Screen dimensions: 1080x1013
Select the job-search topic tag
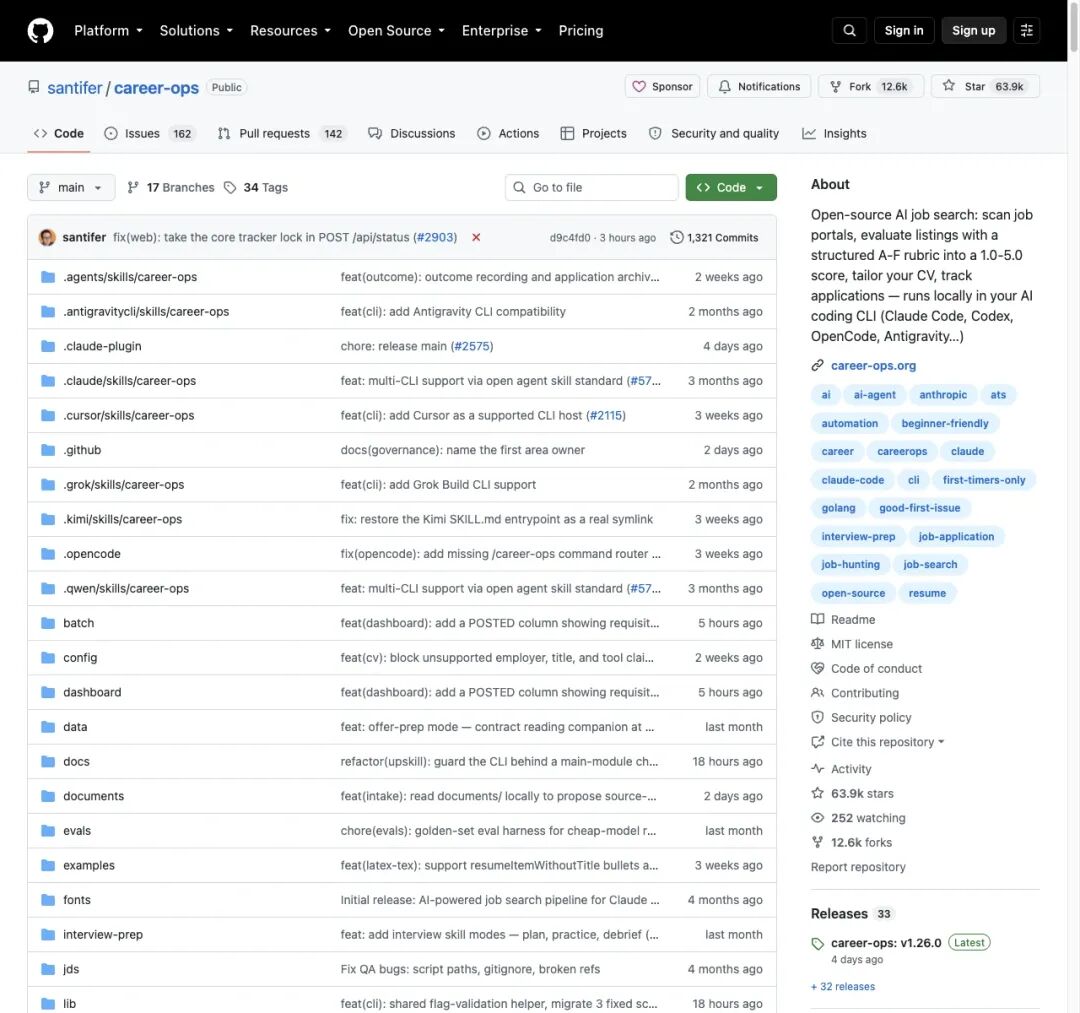coord(930,564)
